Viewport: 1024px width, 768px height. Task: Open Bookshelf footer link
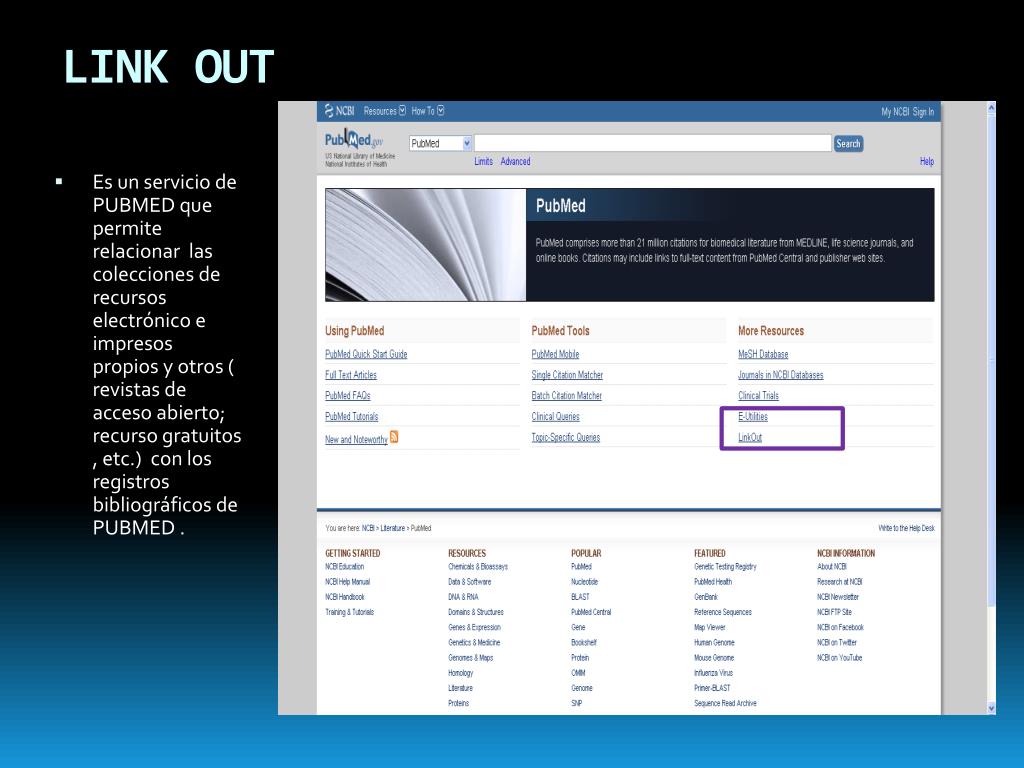click(584, 643)
